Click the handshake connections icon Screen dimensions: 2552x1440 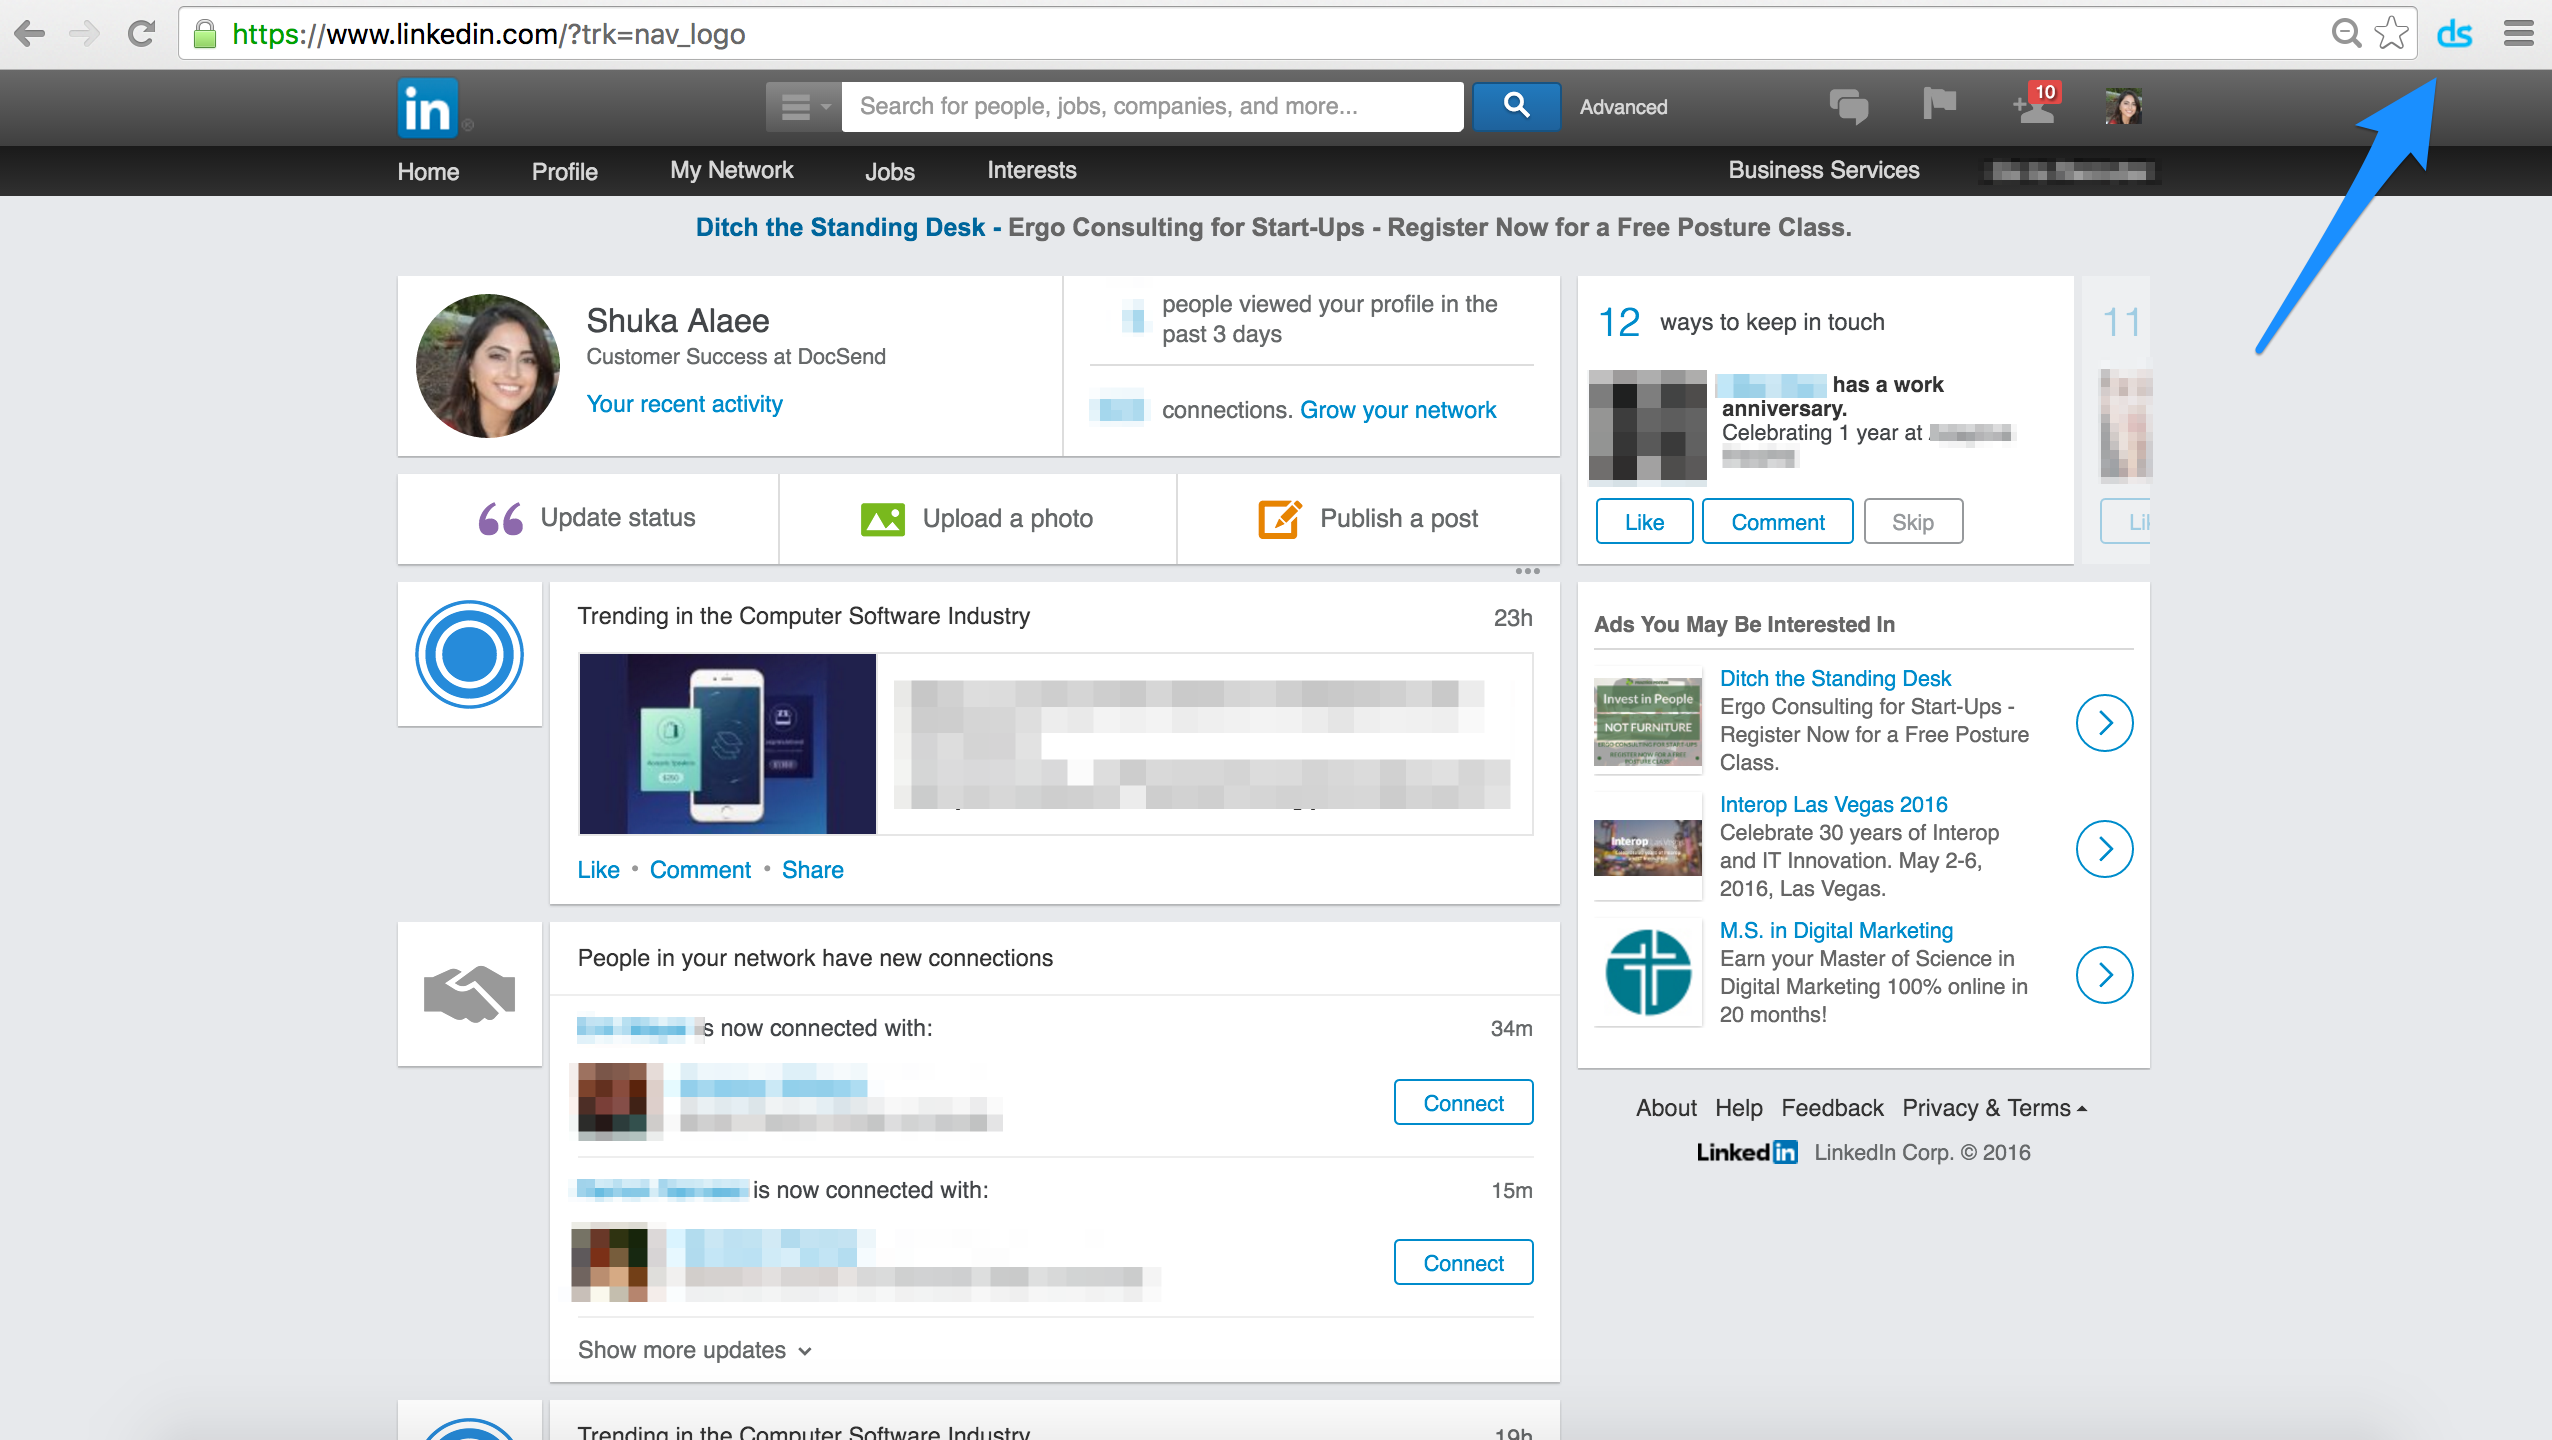(x=469, y=994)
